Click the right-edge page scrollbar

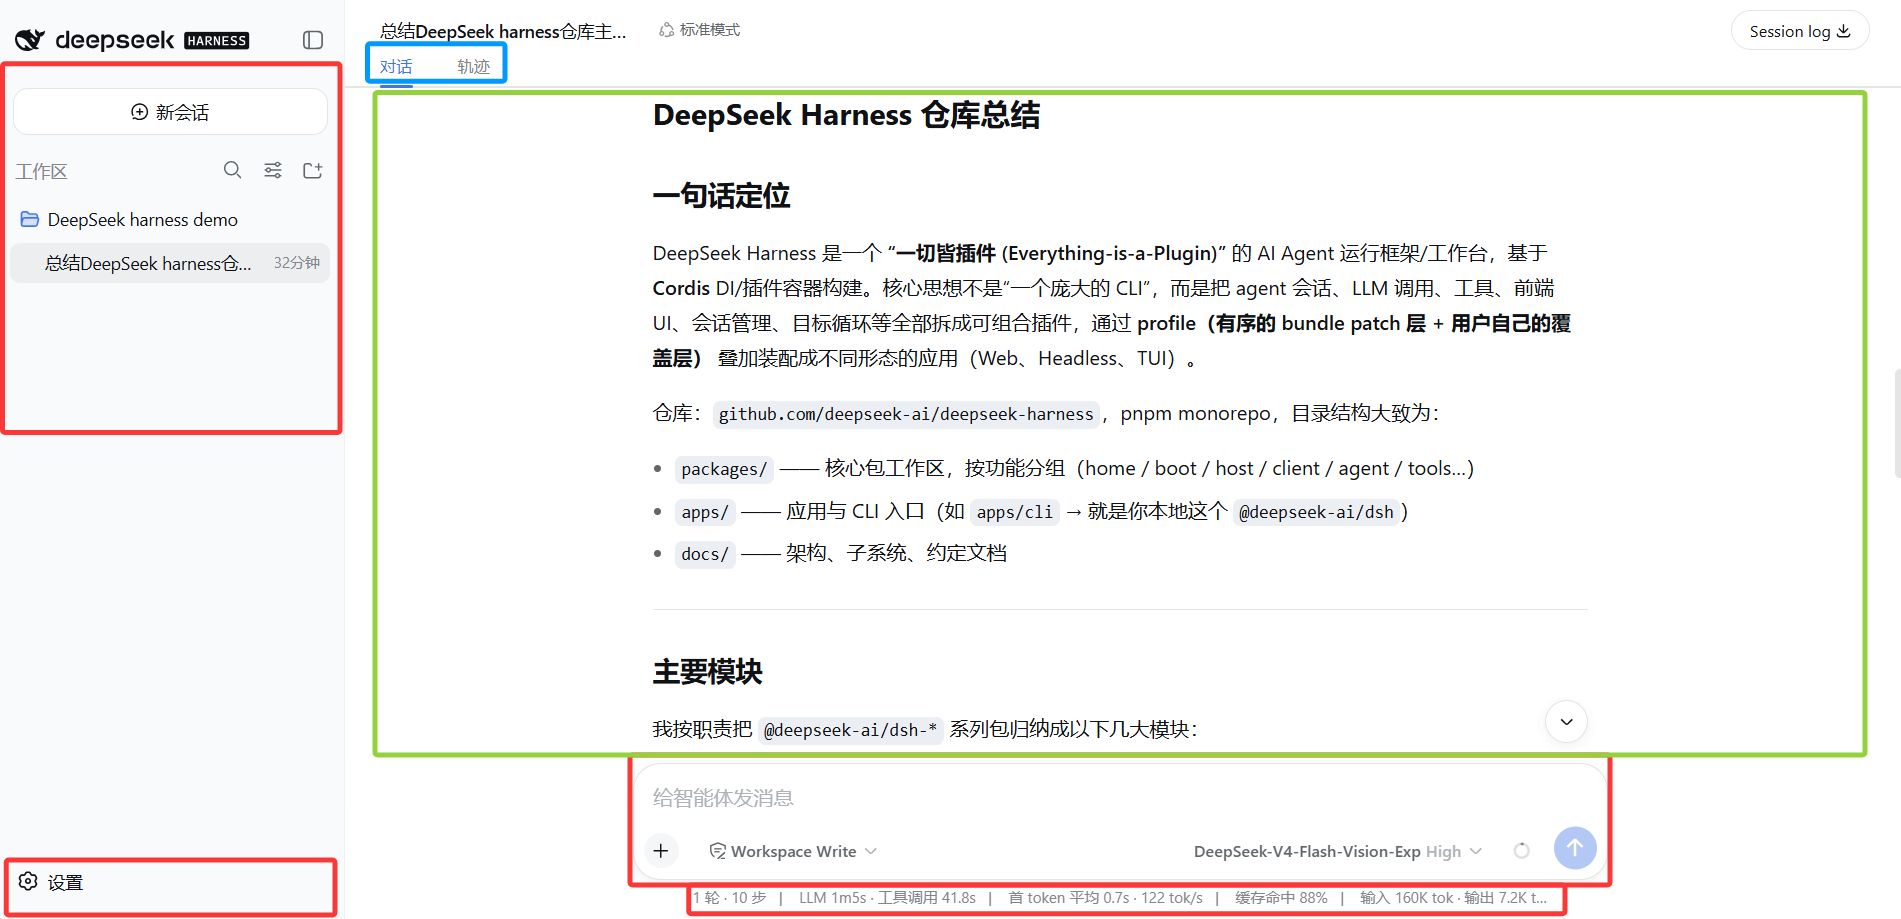tap(1897, 423)
